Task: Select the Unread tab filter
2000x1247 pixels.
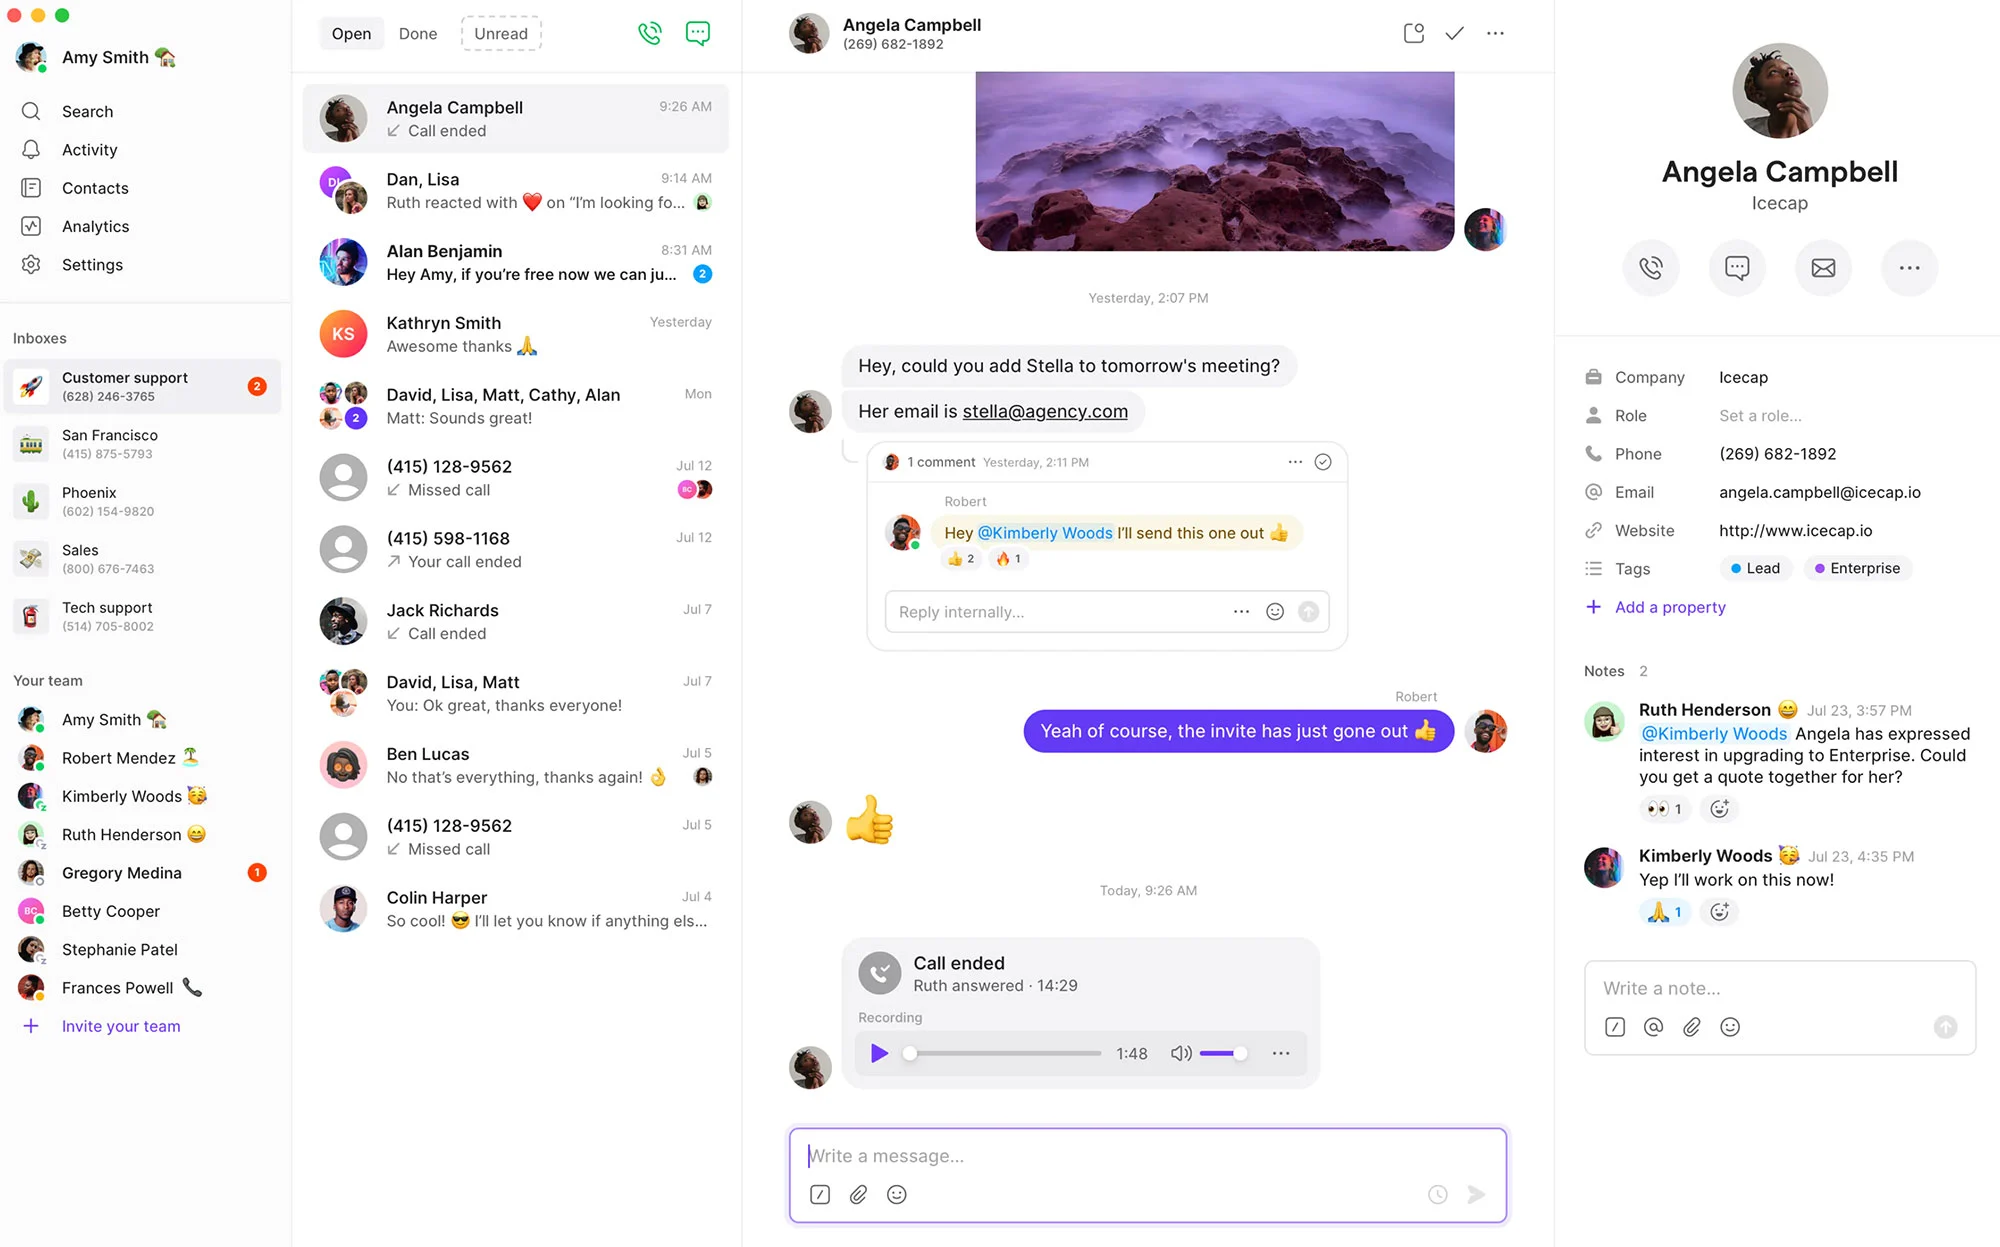Action: pyautogui.click(x=501, y=33)
